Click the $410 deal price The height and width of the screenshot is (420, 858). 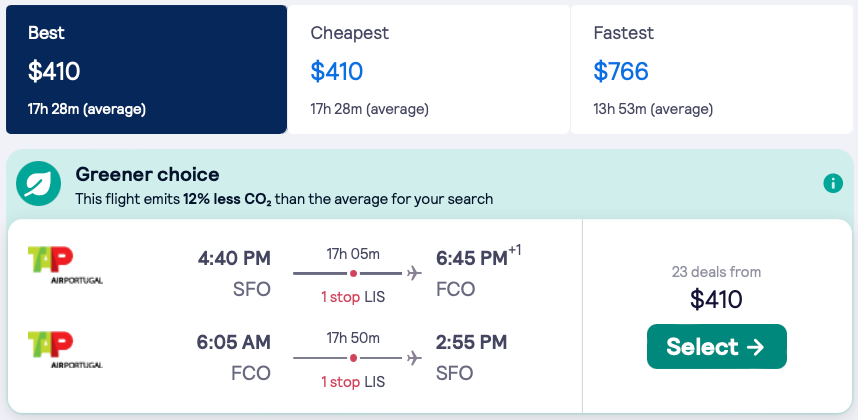tap(716, 299)
